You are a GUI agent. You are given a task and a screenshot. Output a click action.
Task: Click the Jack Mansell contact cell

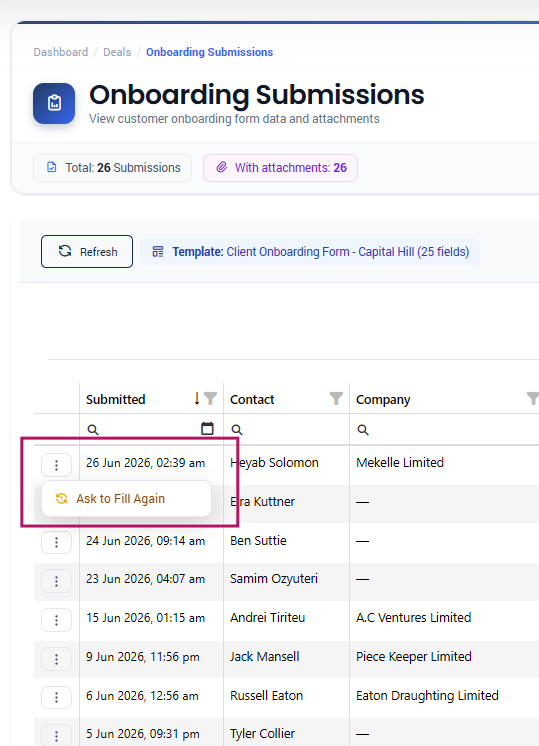click(x=286, y=657)
